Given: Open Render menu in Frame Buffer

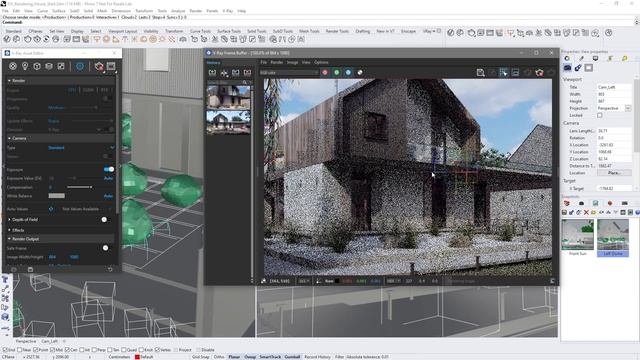Looking at the screenshot, I should coord(276,62).
